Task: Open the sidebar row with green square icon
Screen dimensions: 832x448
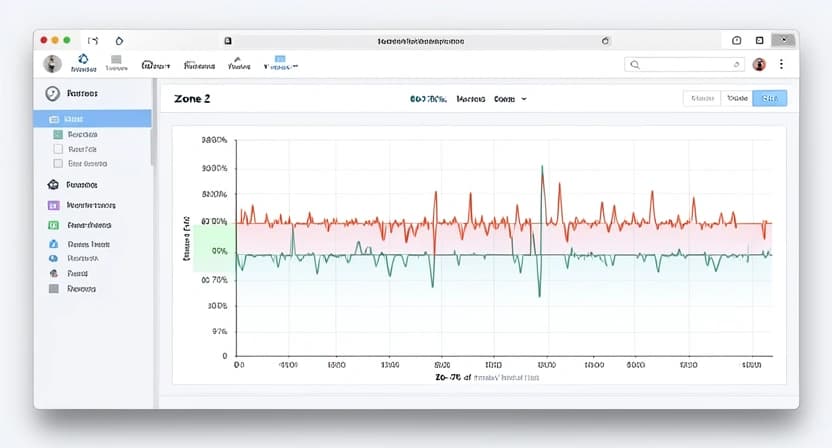Action: click(80, 225)
